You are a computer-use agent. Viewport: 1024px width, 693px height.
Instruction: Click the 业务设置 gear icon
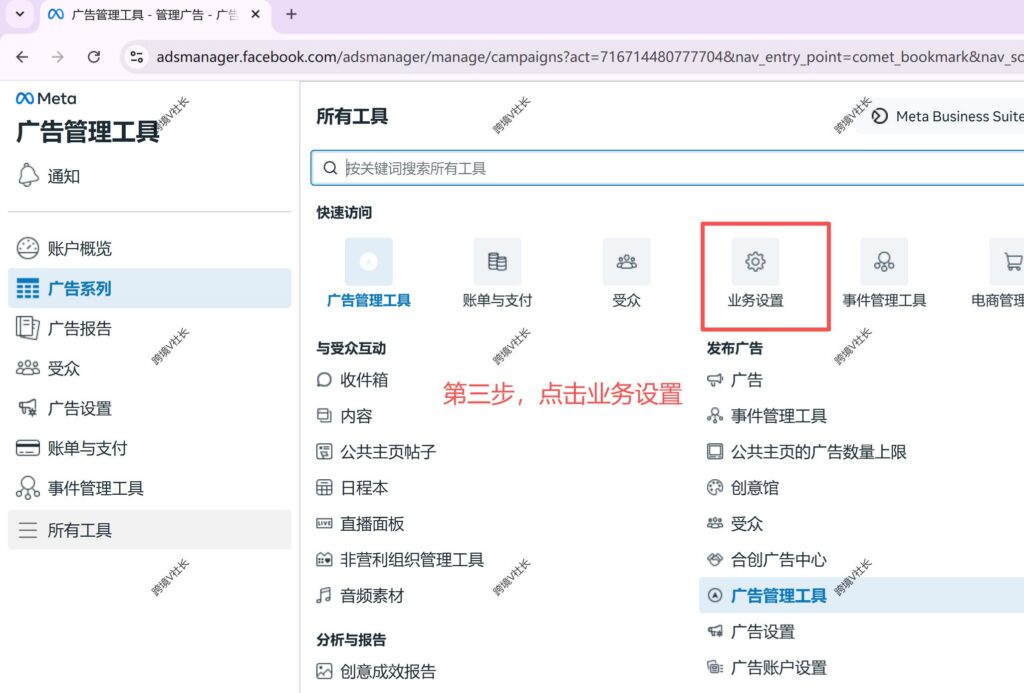tap(755, 262)
